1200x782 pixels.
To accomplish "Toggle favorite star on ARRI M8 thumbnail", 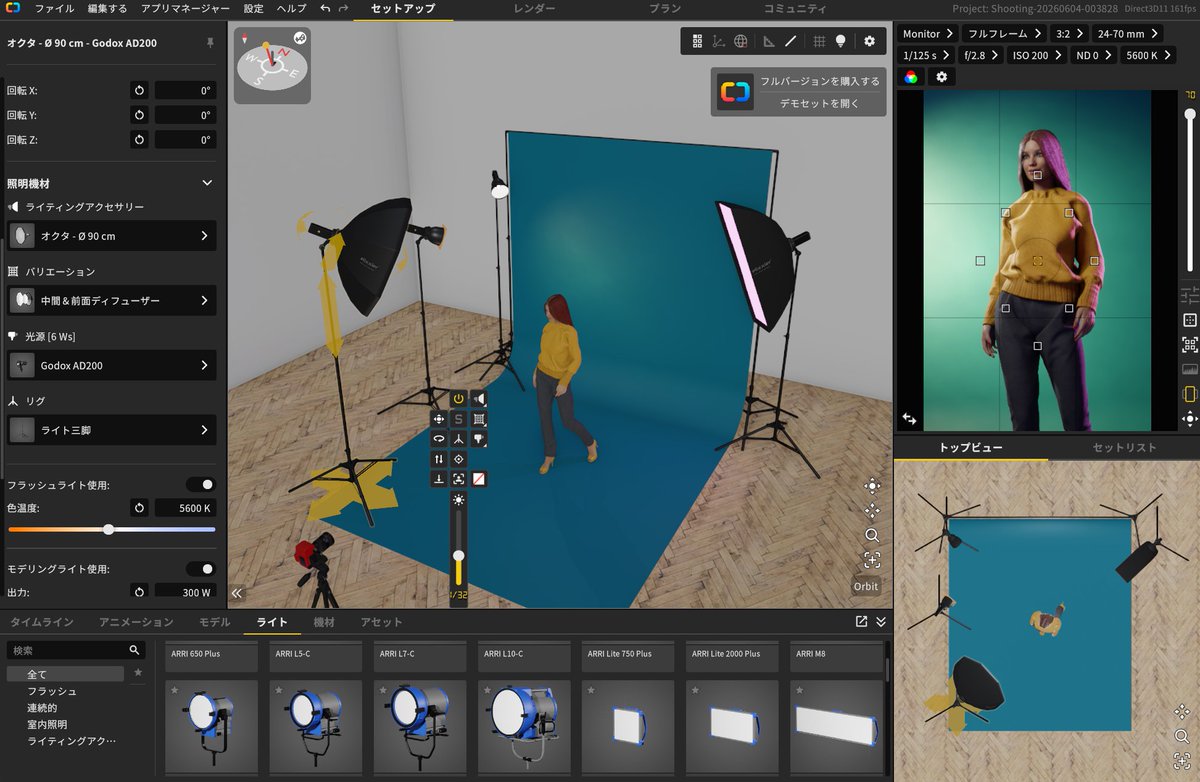I will (798, 689).
